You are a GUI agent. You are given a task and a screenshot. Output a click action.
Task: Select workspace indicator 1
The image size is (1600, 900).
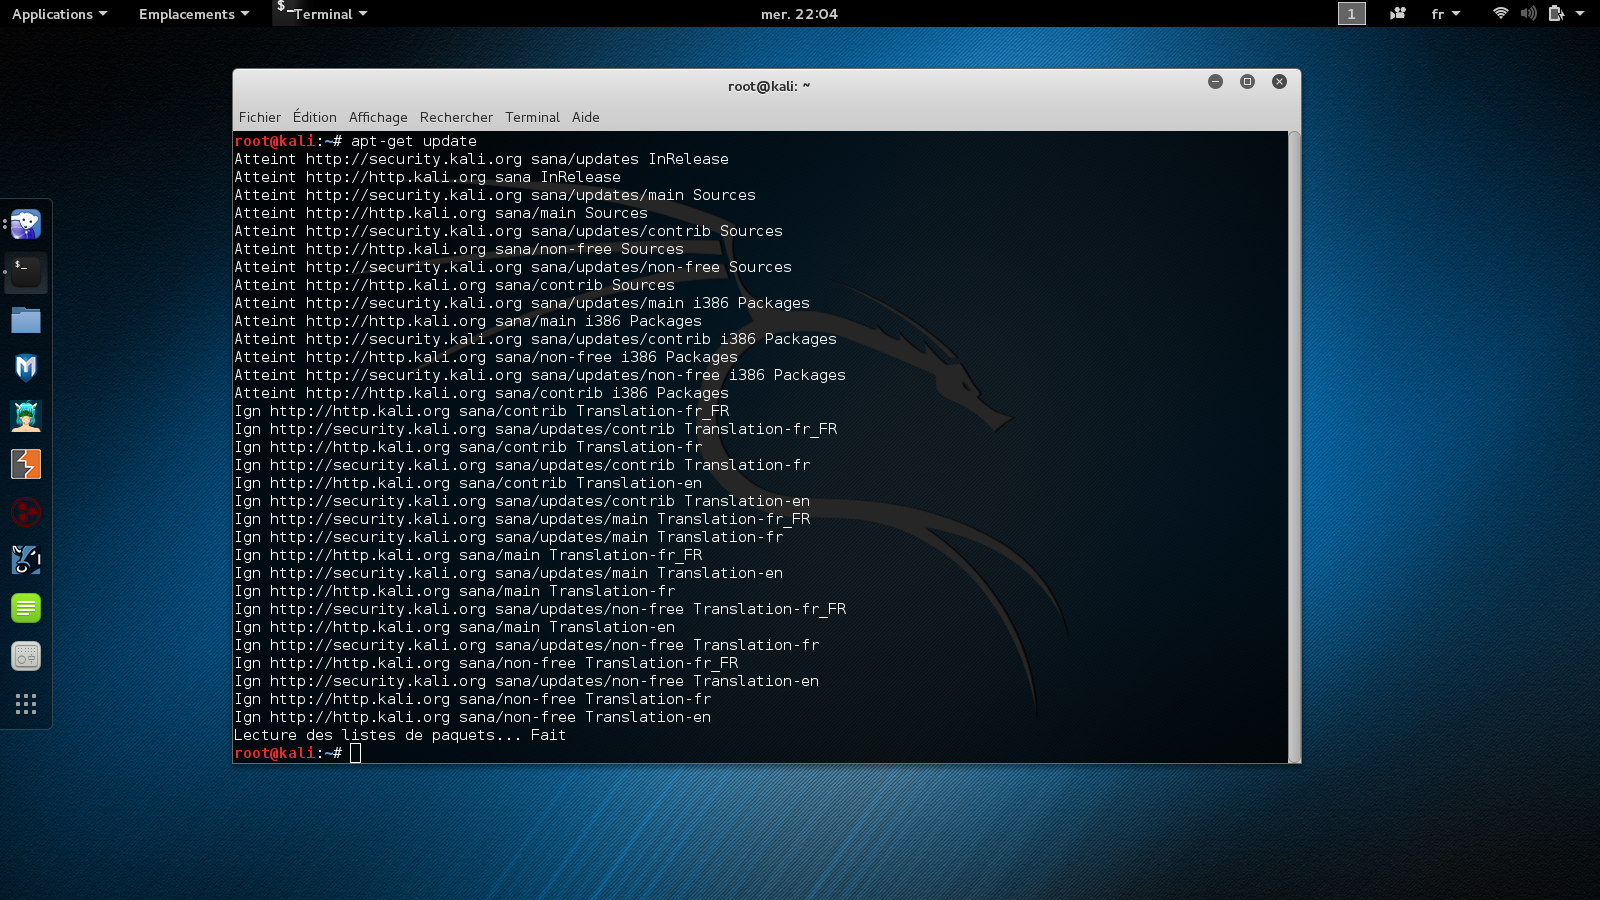1352,13
